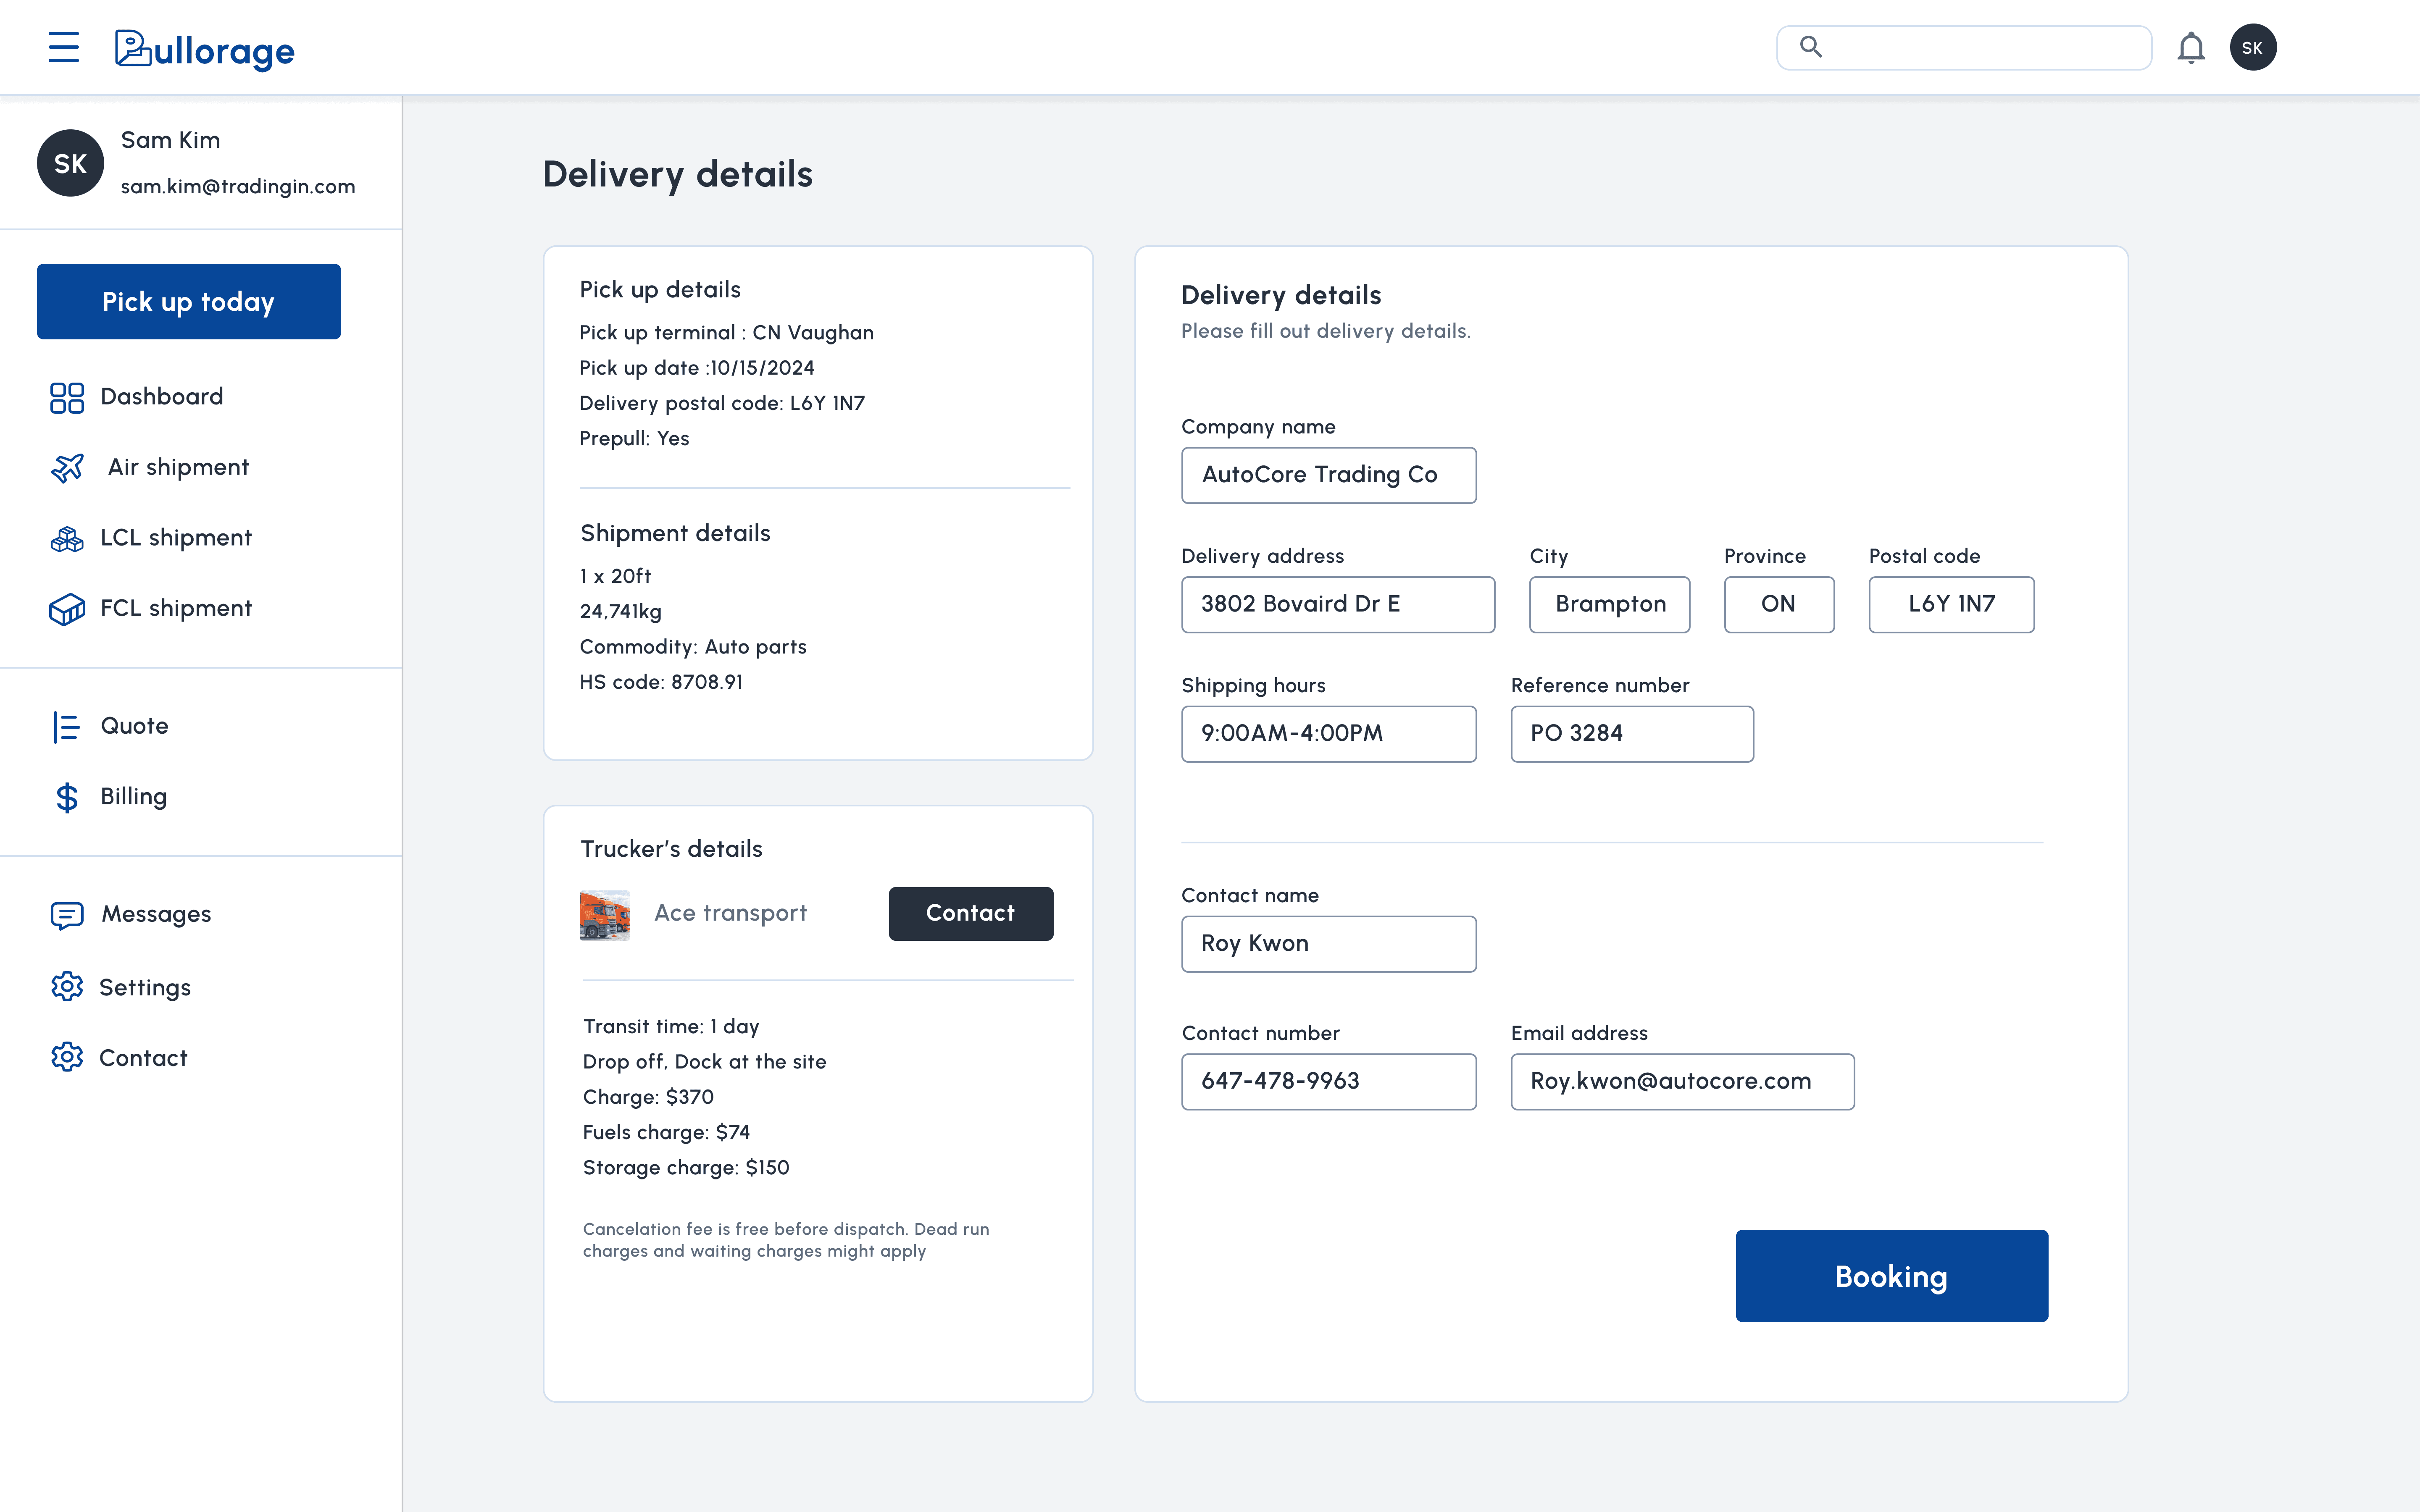This screenshot has width=2420, height=1512.
Task: Click the Dashboard grid icon
Action: pos(67,397)
